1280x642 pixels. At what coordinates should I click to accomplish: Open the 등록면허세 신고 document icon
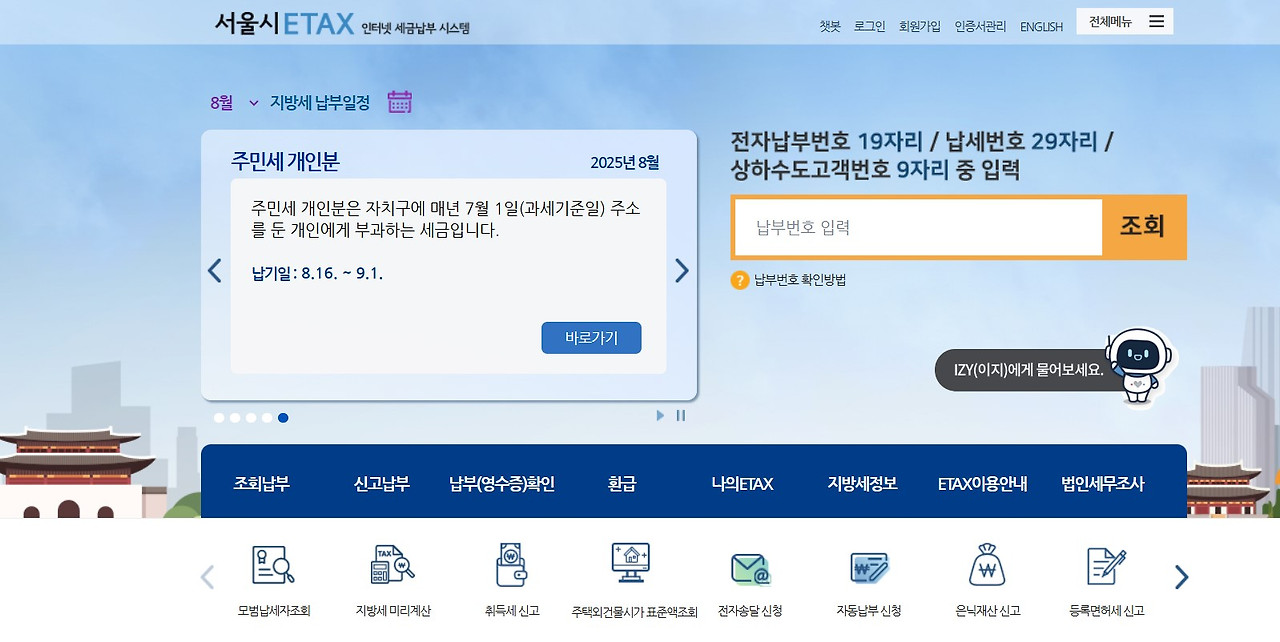coord(1106,566)
